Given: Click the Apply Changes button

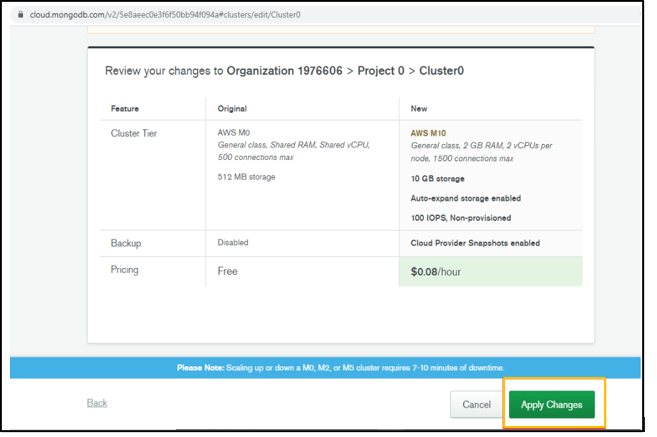Looking at the screenshot, I should [x=551, y=404].
